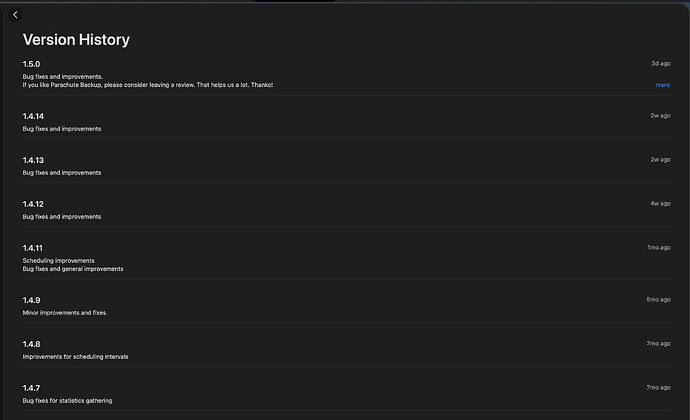This screenshot has width=690, height=420.
Task: Click the "3d ago" timestamp
Action: pos(660,63)
